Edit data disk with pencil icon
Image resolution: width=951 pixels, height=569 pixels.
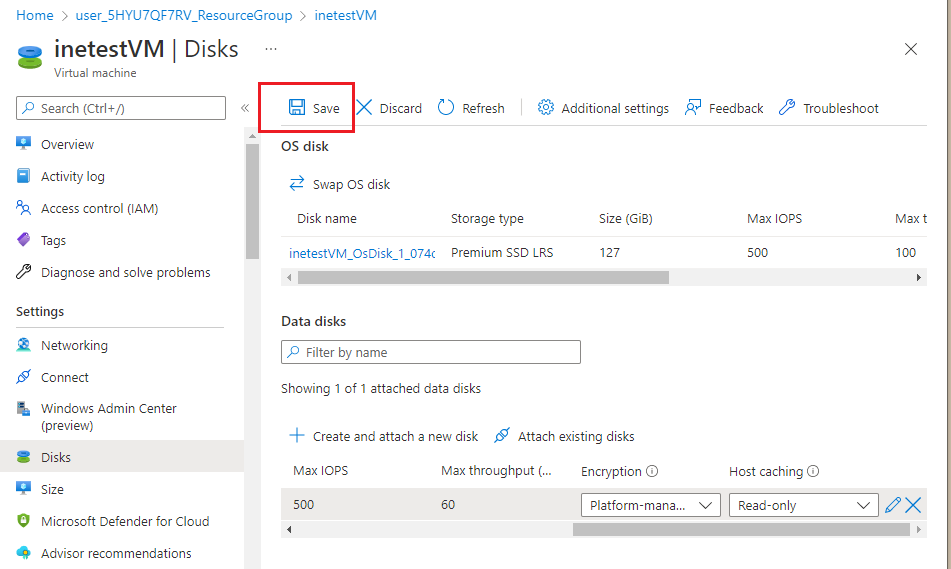point(893,505)
